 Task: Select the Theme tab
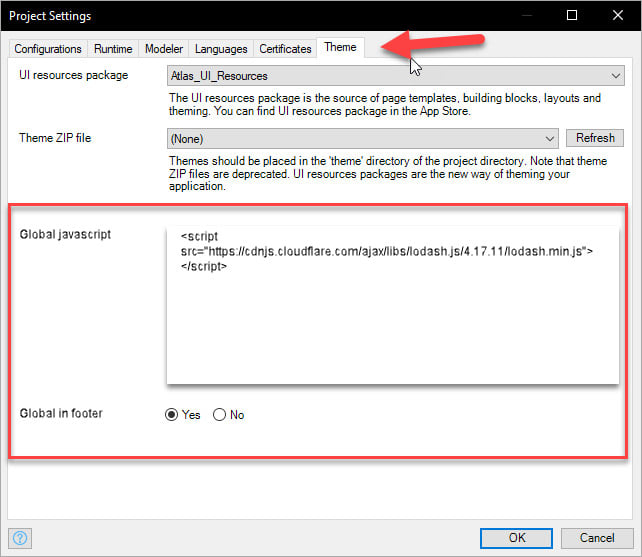pos(340,48)
